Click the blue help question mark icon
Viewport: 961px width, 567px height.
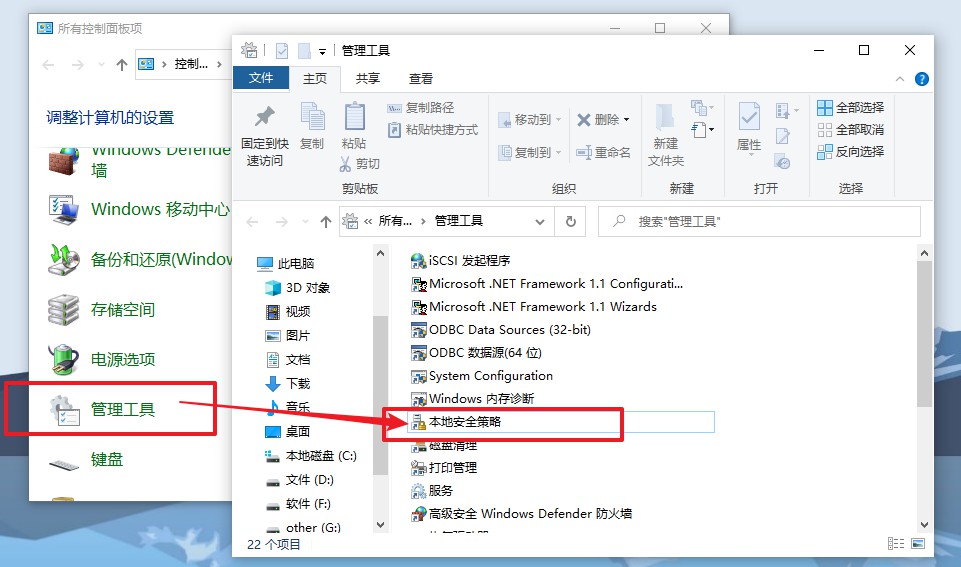[921, 79]
